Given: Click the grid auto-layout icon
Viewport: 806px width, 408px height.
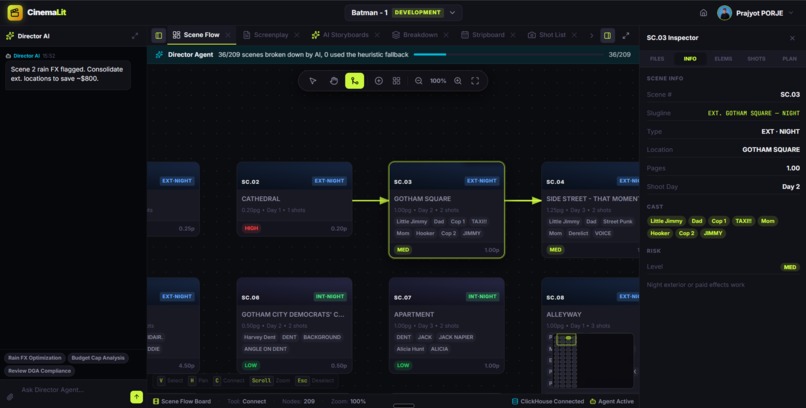Looking at the screenshot, I should click(x=396, y=81).
